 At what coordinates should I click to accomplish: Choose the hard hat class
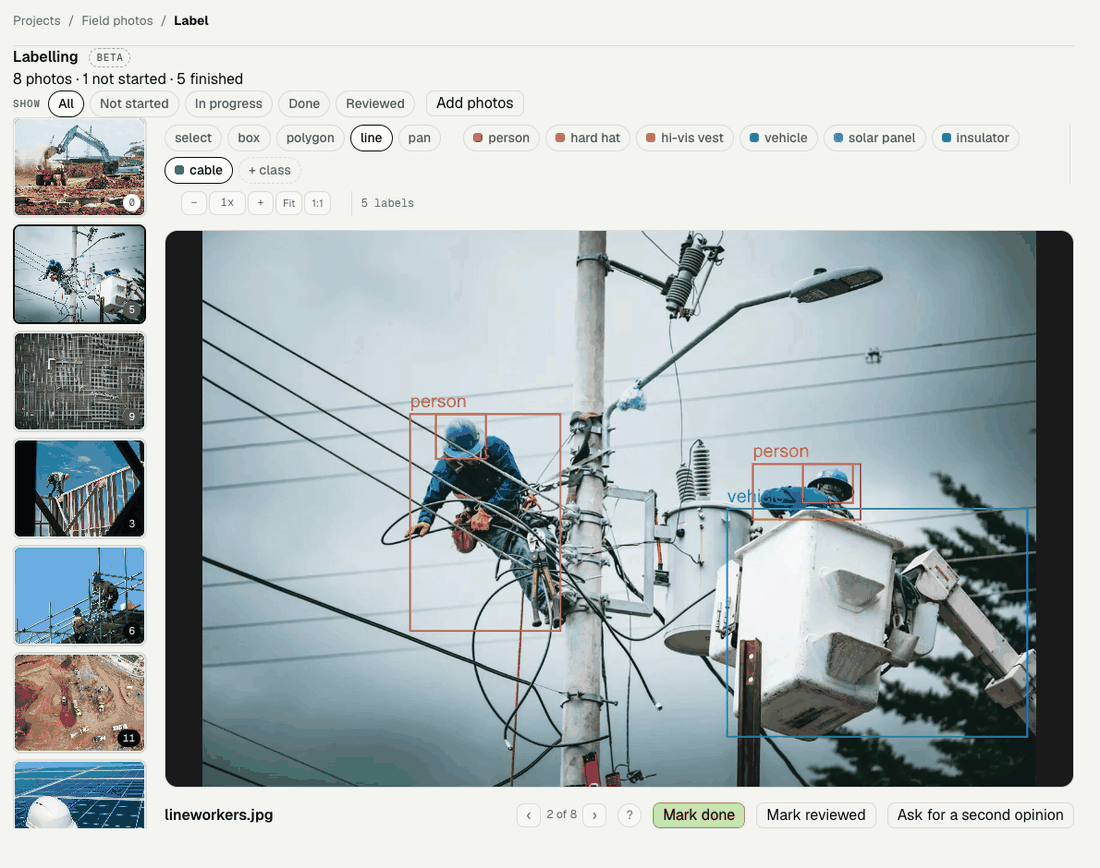(588, 138)
